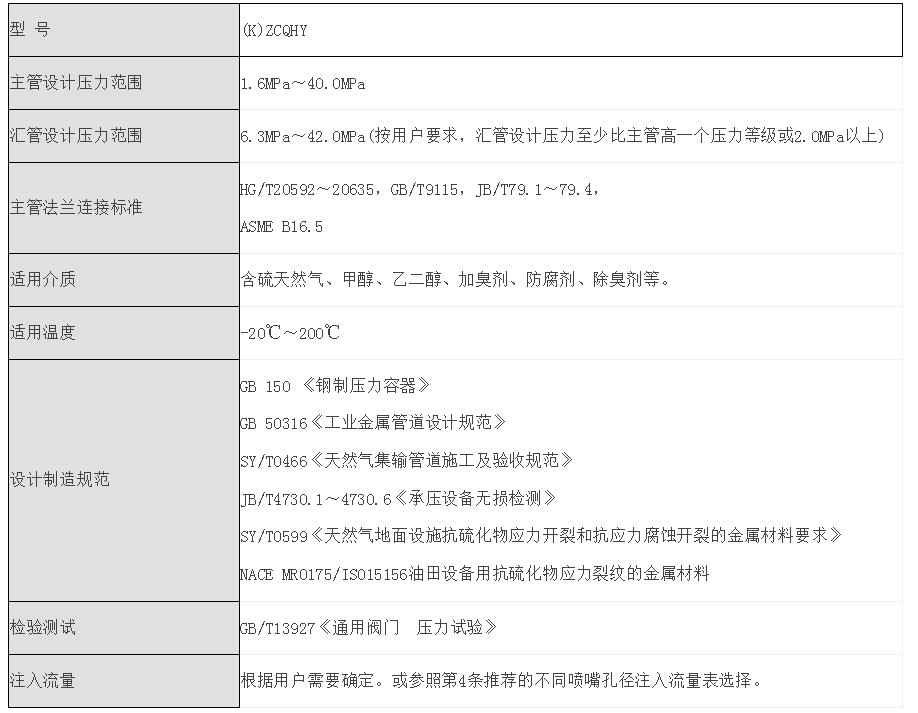Select the 适用温度 label cell
Screen dimensions: 918x713
pyautogui.click(x=122, y=332)
